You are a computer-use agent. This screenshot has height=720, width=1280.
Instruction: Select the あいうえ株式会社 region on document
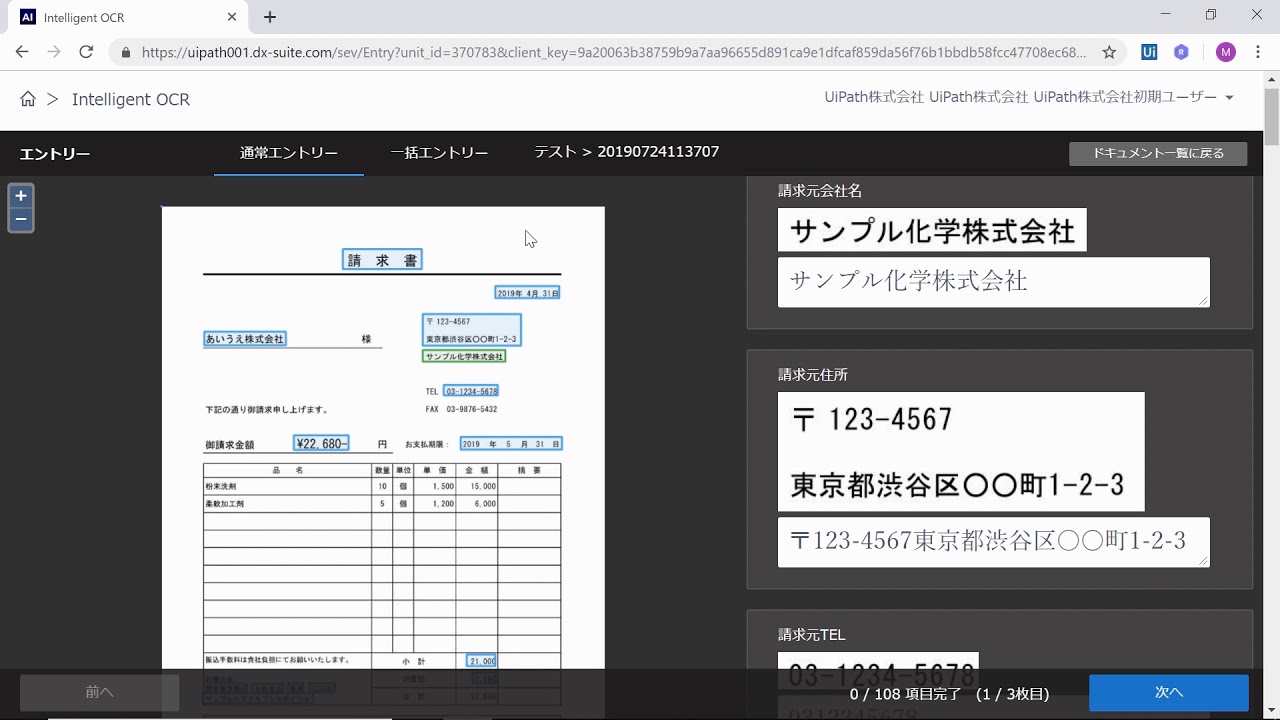[x=245, y=339]
